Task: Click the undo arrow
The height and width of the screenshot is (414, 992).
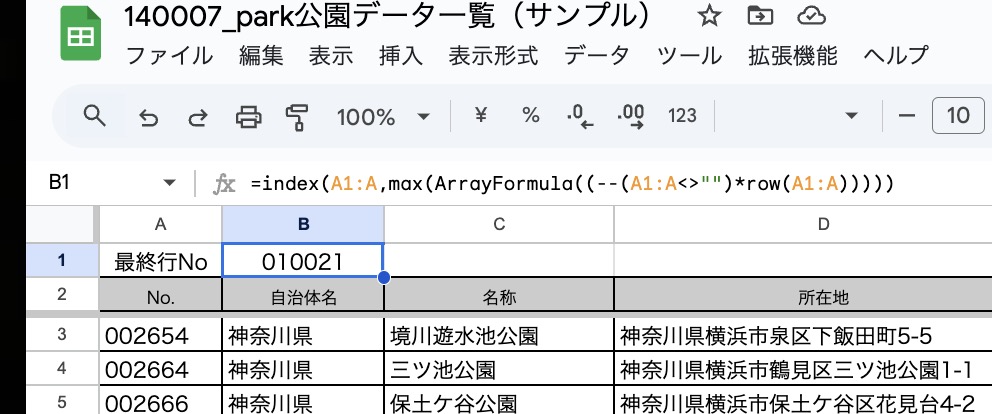Action: tap(149, 117)
